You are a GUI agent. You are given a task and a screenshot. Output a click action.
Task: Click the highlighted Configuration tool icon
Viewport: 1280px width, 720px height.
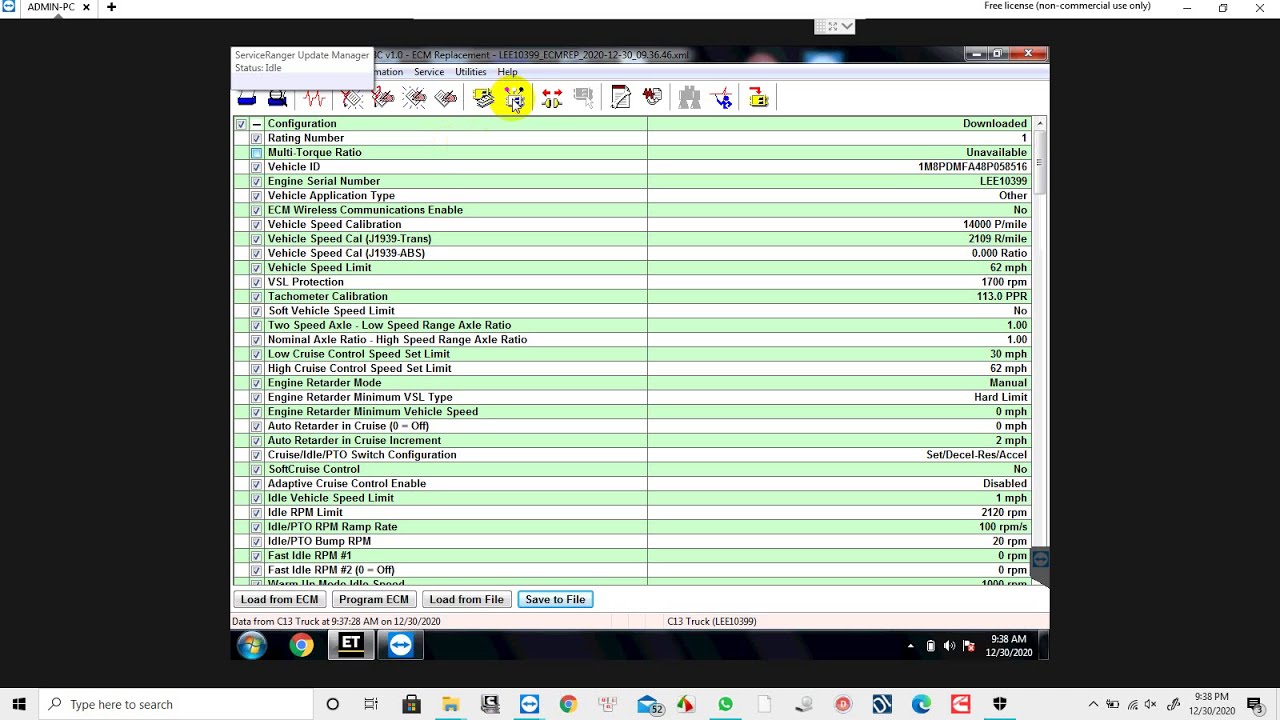[x=514, y=98]
